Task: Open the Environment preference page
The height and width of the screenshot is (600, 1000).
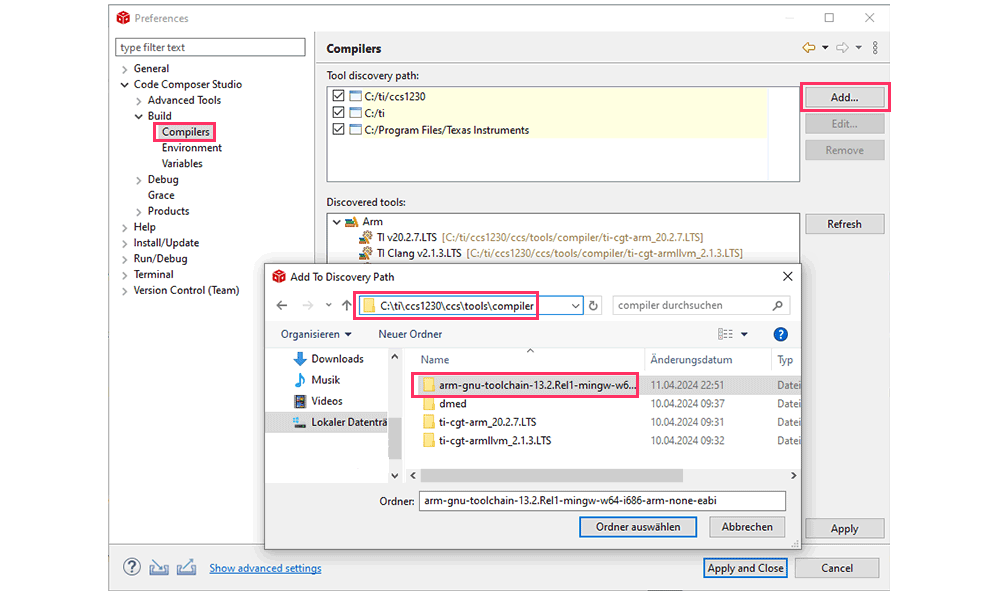Action: click(191, 148)
